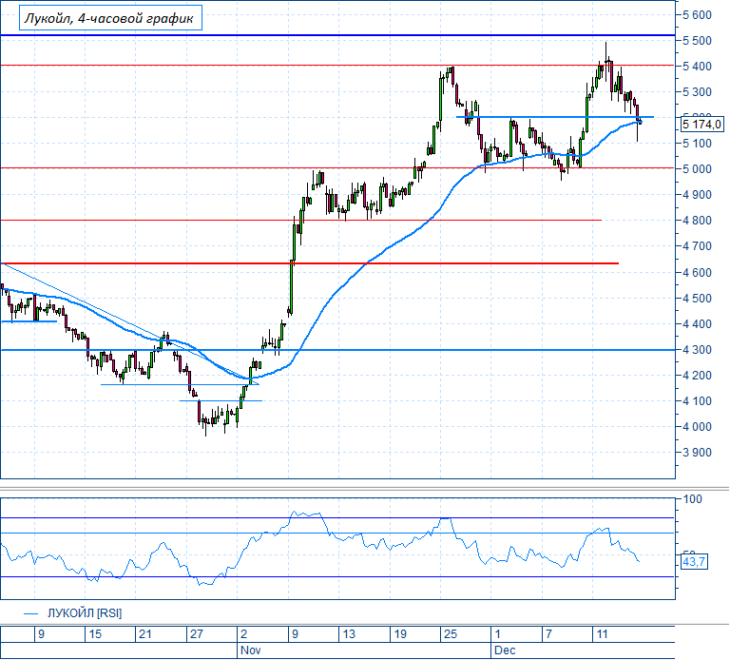This screenshot has width=730, height=660.
Task: Select the 4 300 price axis label
Action: [x=697, y=349]
